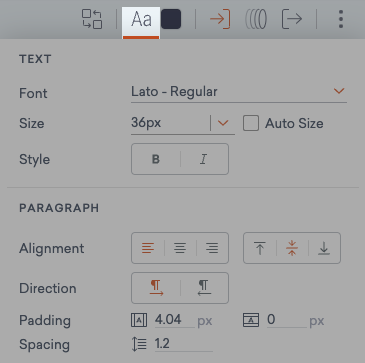
Task: Set text direction right-to-left
Action: 204,288
